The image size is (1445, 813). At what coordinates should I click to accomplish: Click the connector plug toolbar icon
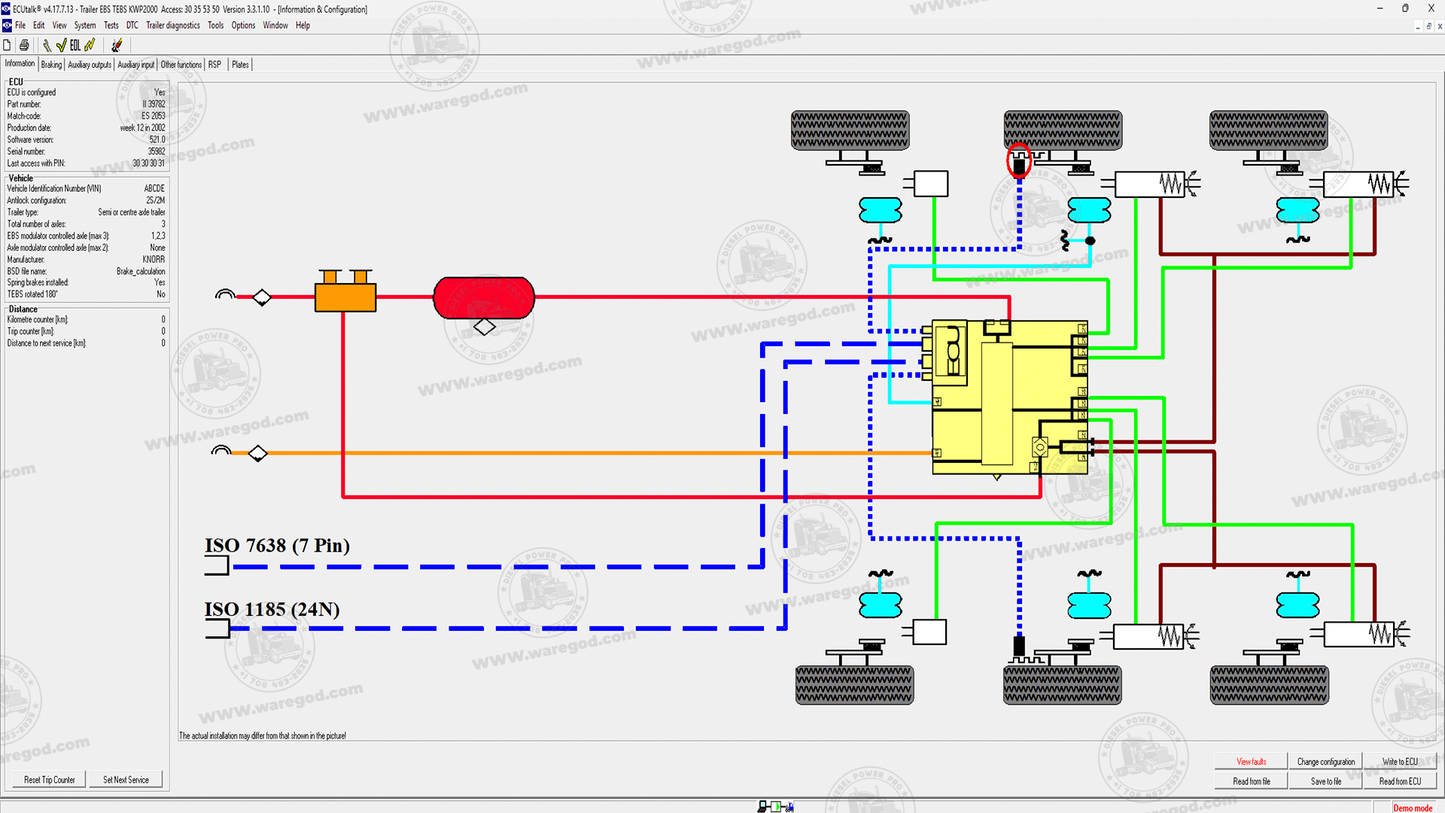click(x=116, y=45)
